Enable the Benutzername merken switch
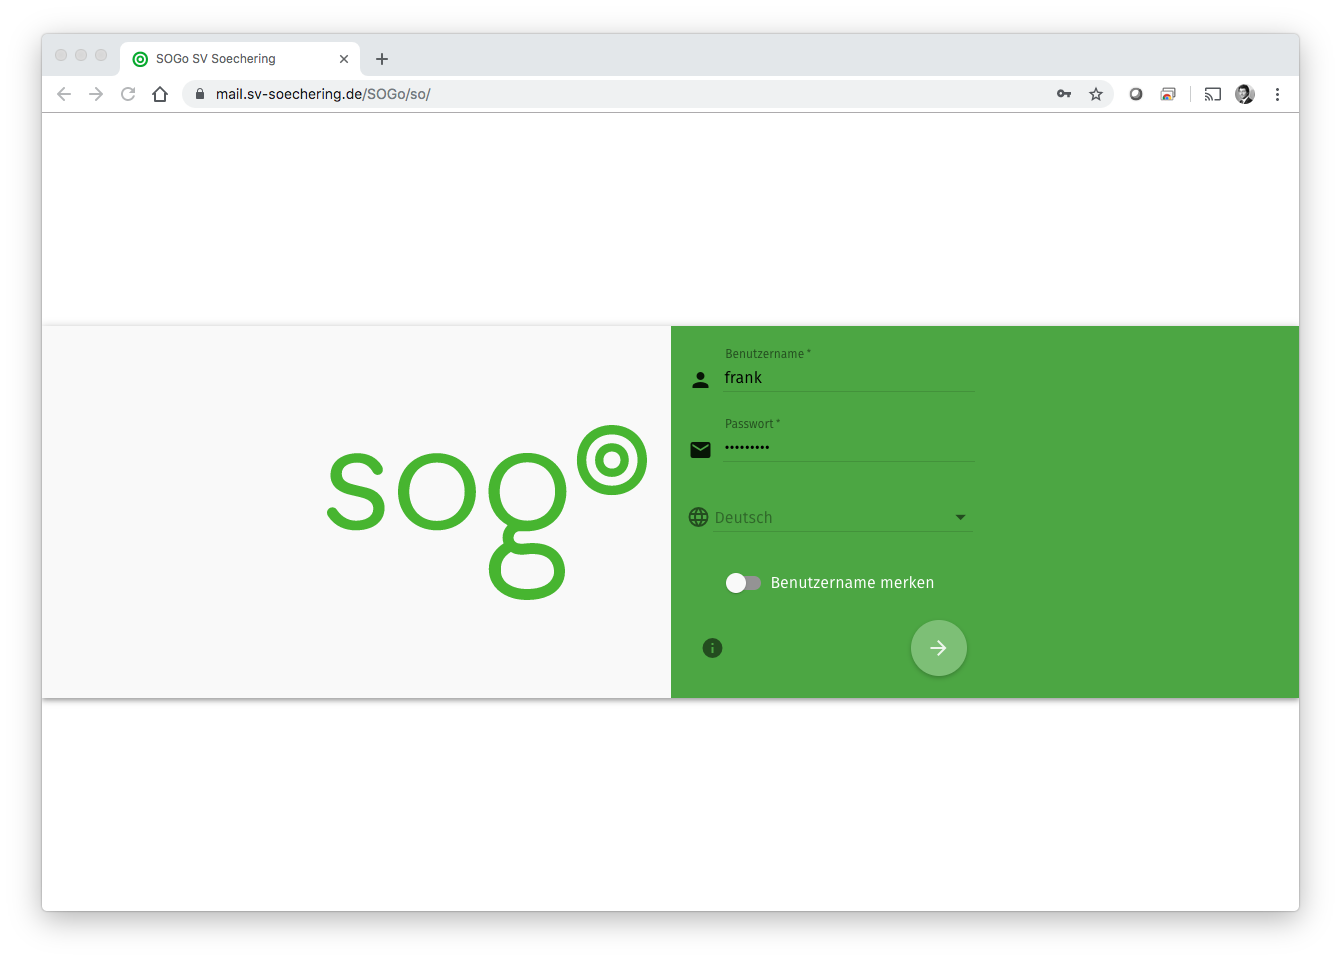The height and width of the screenshot is (961, 1341). [x=743, y=583]
